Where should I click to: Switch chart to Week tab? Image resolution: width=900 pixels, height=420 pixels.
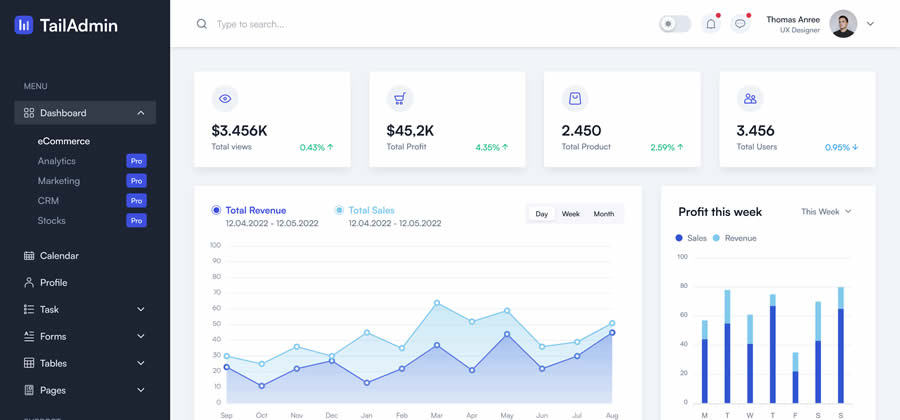point(570,214)
